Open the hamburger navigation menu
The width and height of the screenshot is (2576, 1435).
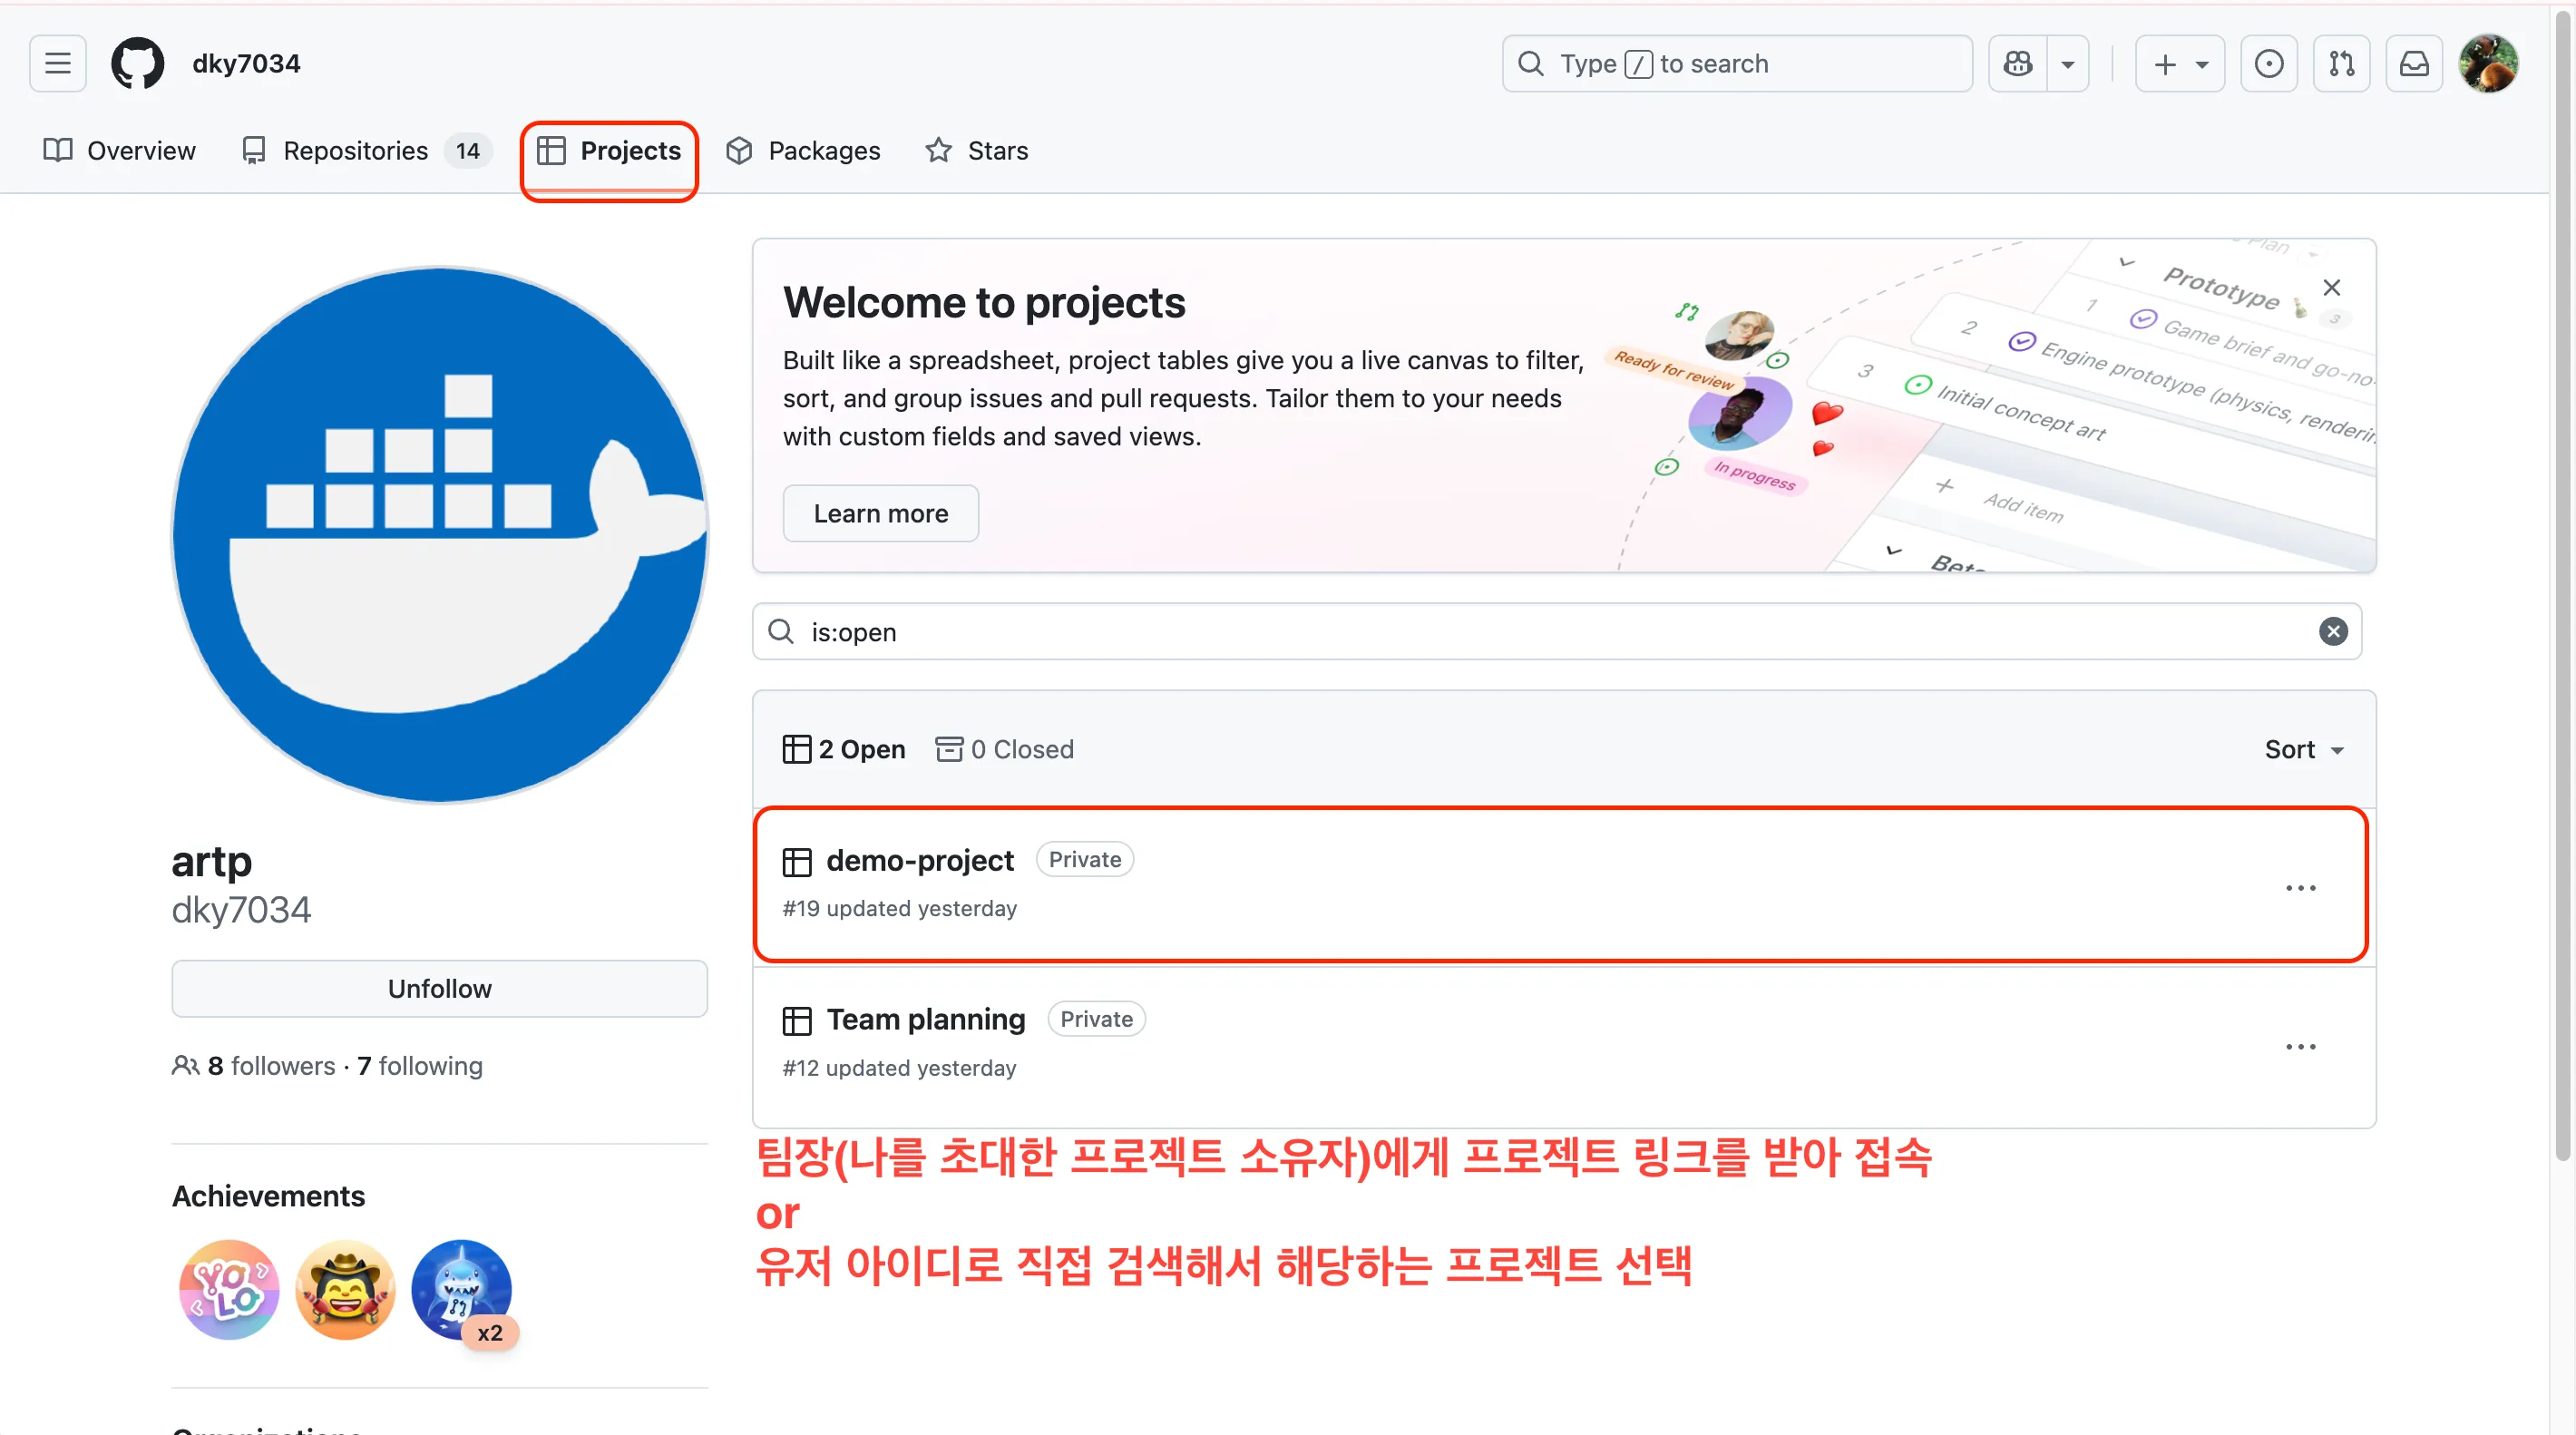click(x=58, y=64)
